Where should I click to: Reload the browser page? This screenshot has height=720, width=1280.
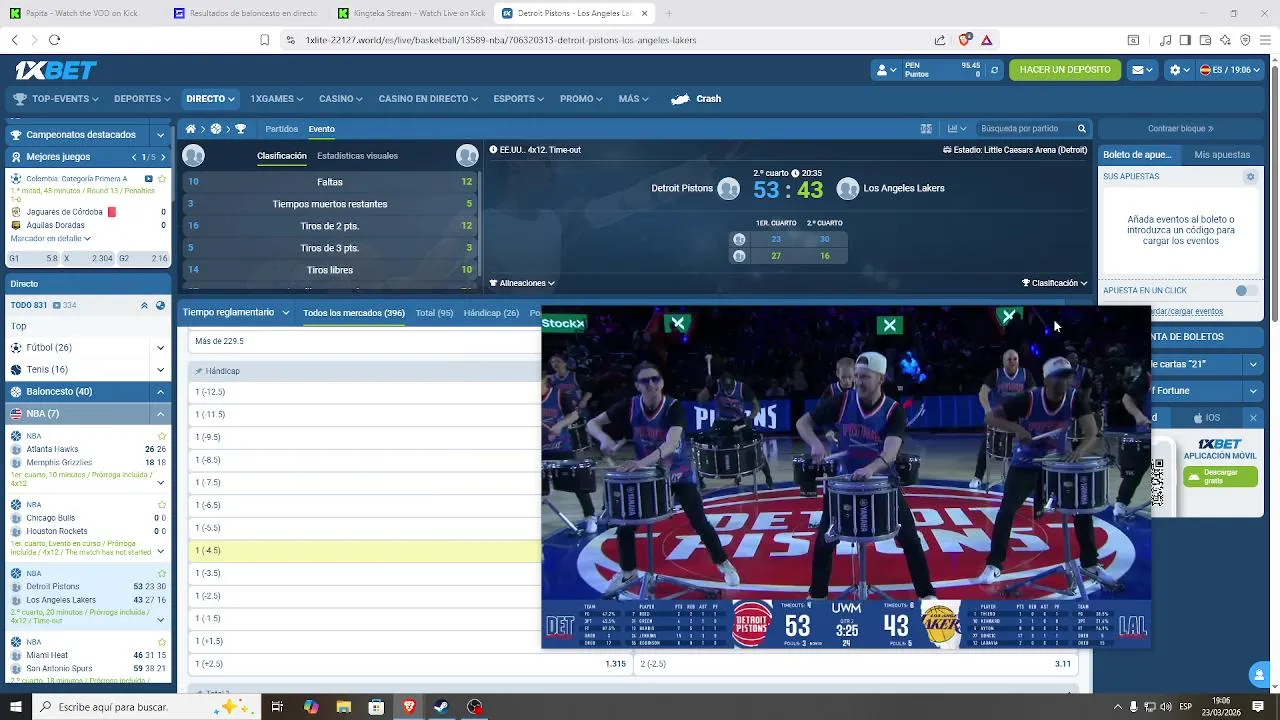pyautogui.click(x=54, y=40)
